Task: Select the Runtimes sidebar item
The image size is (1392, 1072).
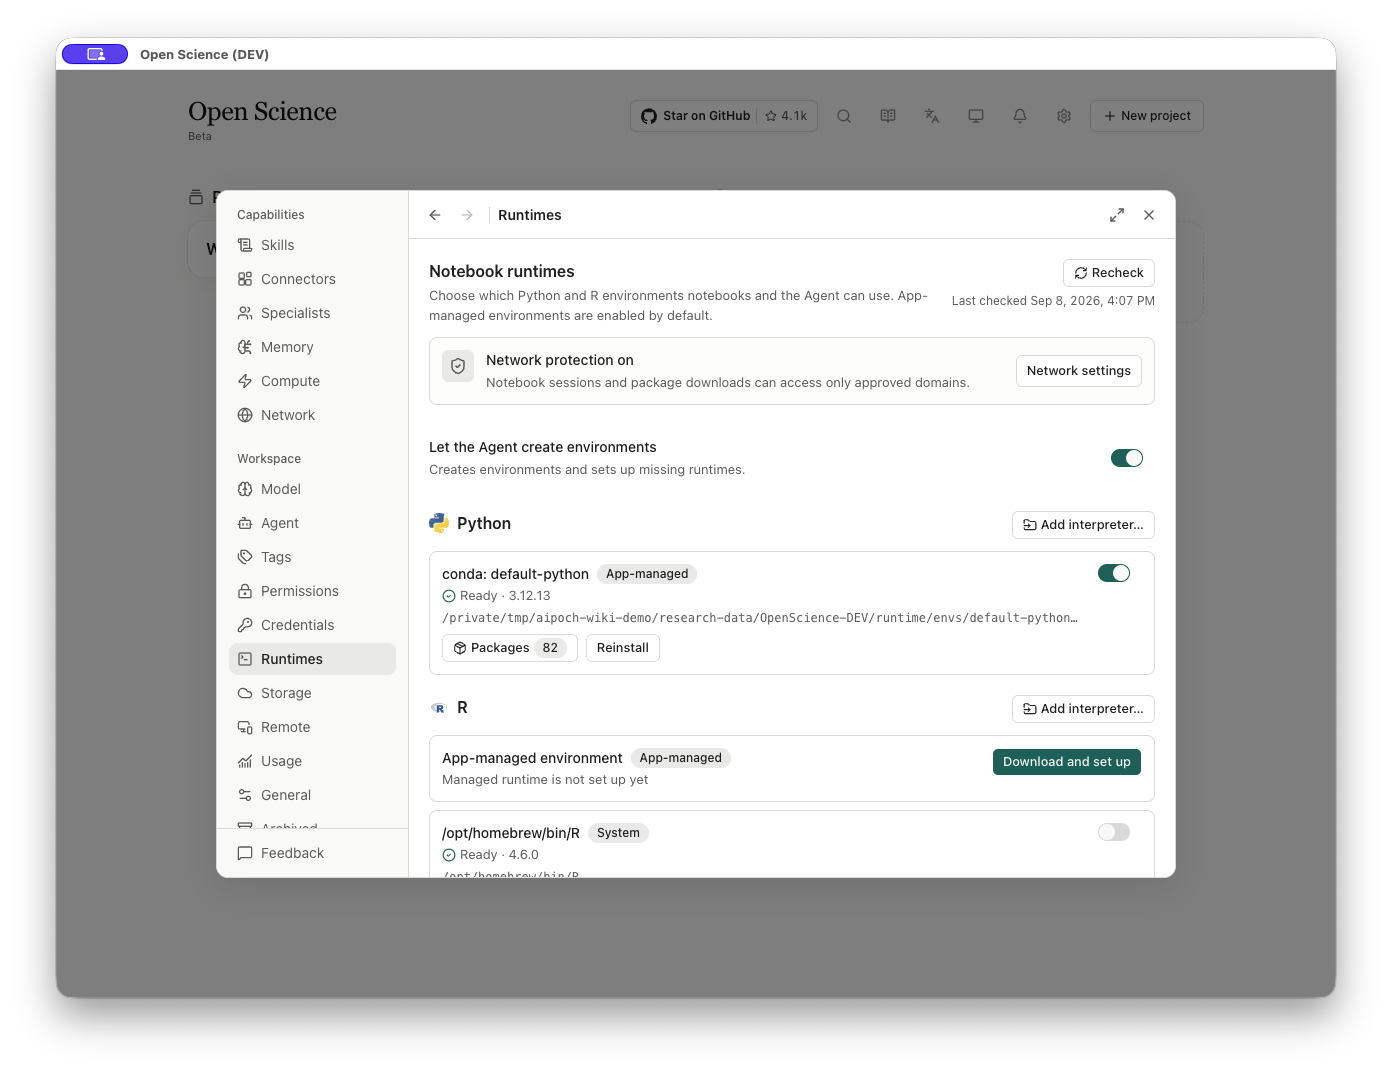Action: point(312,659)
